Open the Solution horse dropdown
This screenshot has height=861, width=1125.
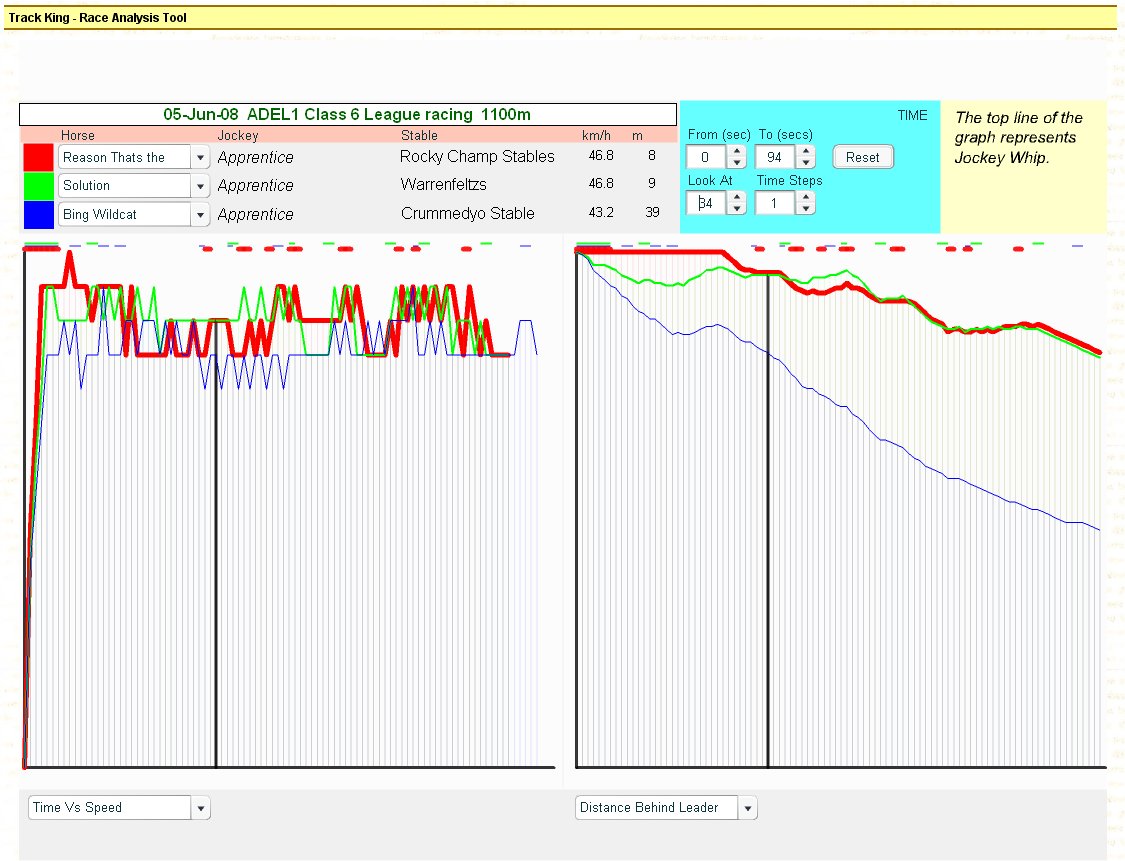pos(200,186)
